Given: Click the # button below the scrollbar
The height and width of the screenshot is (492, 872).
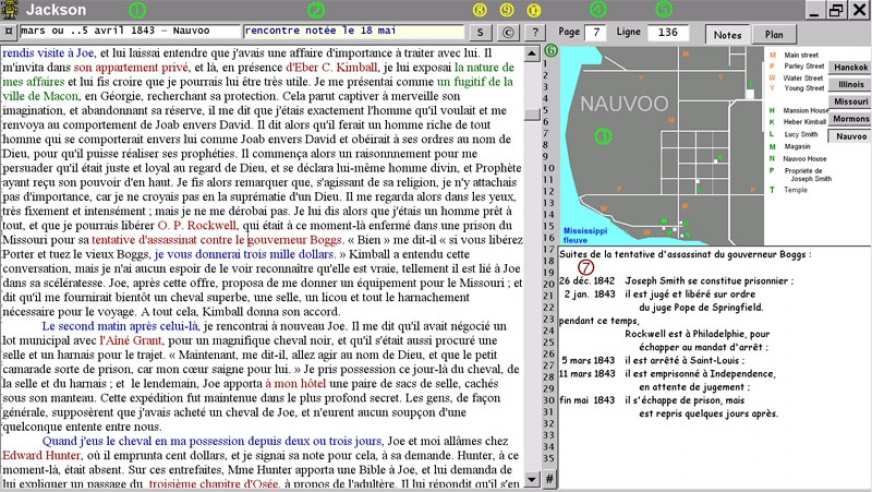Looking at the screenshot, I should tap(549, 478).
